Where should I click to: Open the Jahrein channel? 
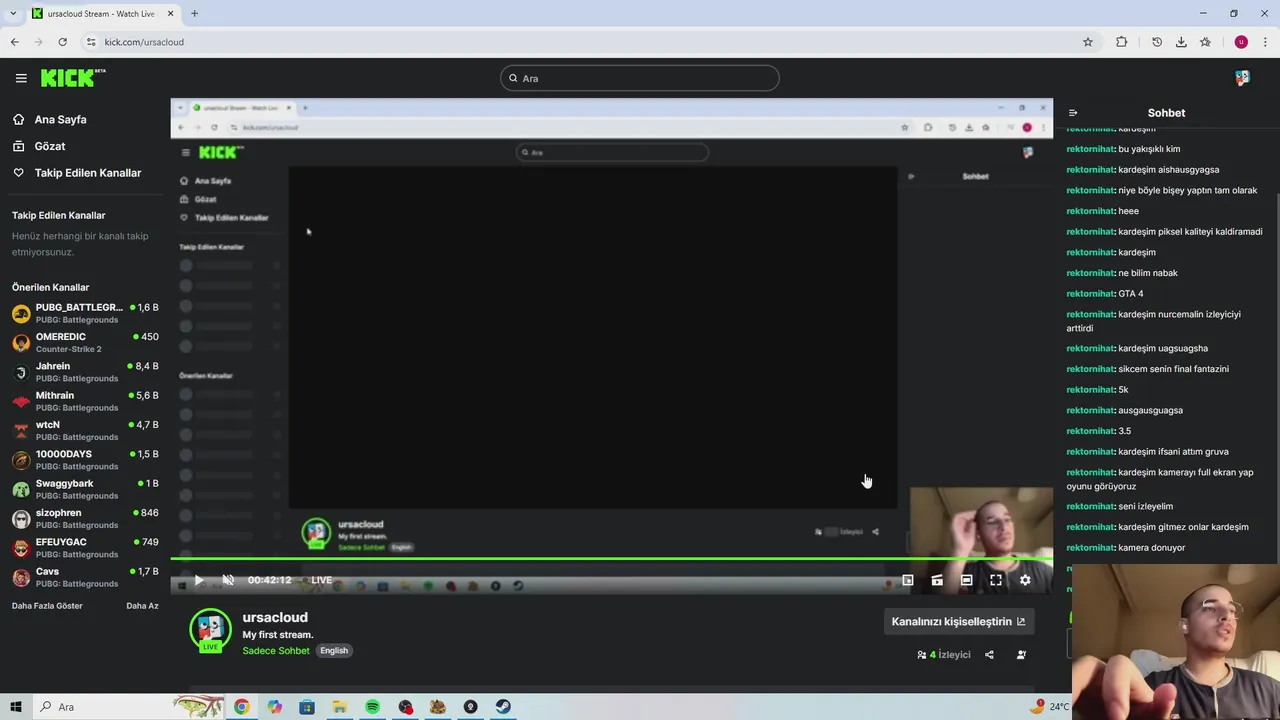pos(85,372)
